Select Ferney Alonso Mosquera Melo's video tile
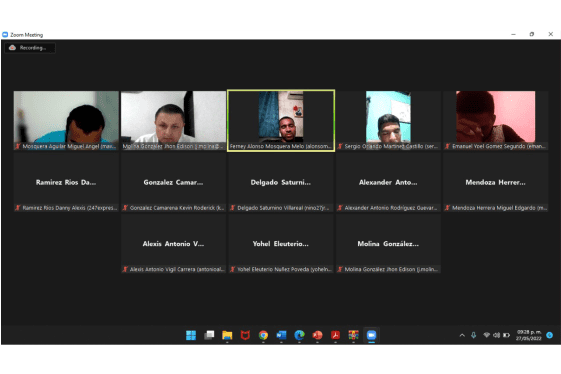The width and height of the screenshot is (561, 374). 281,121
